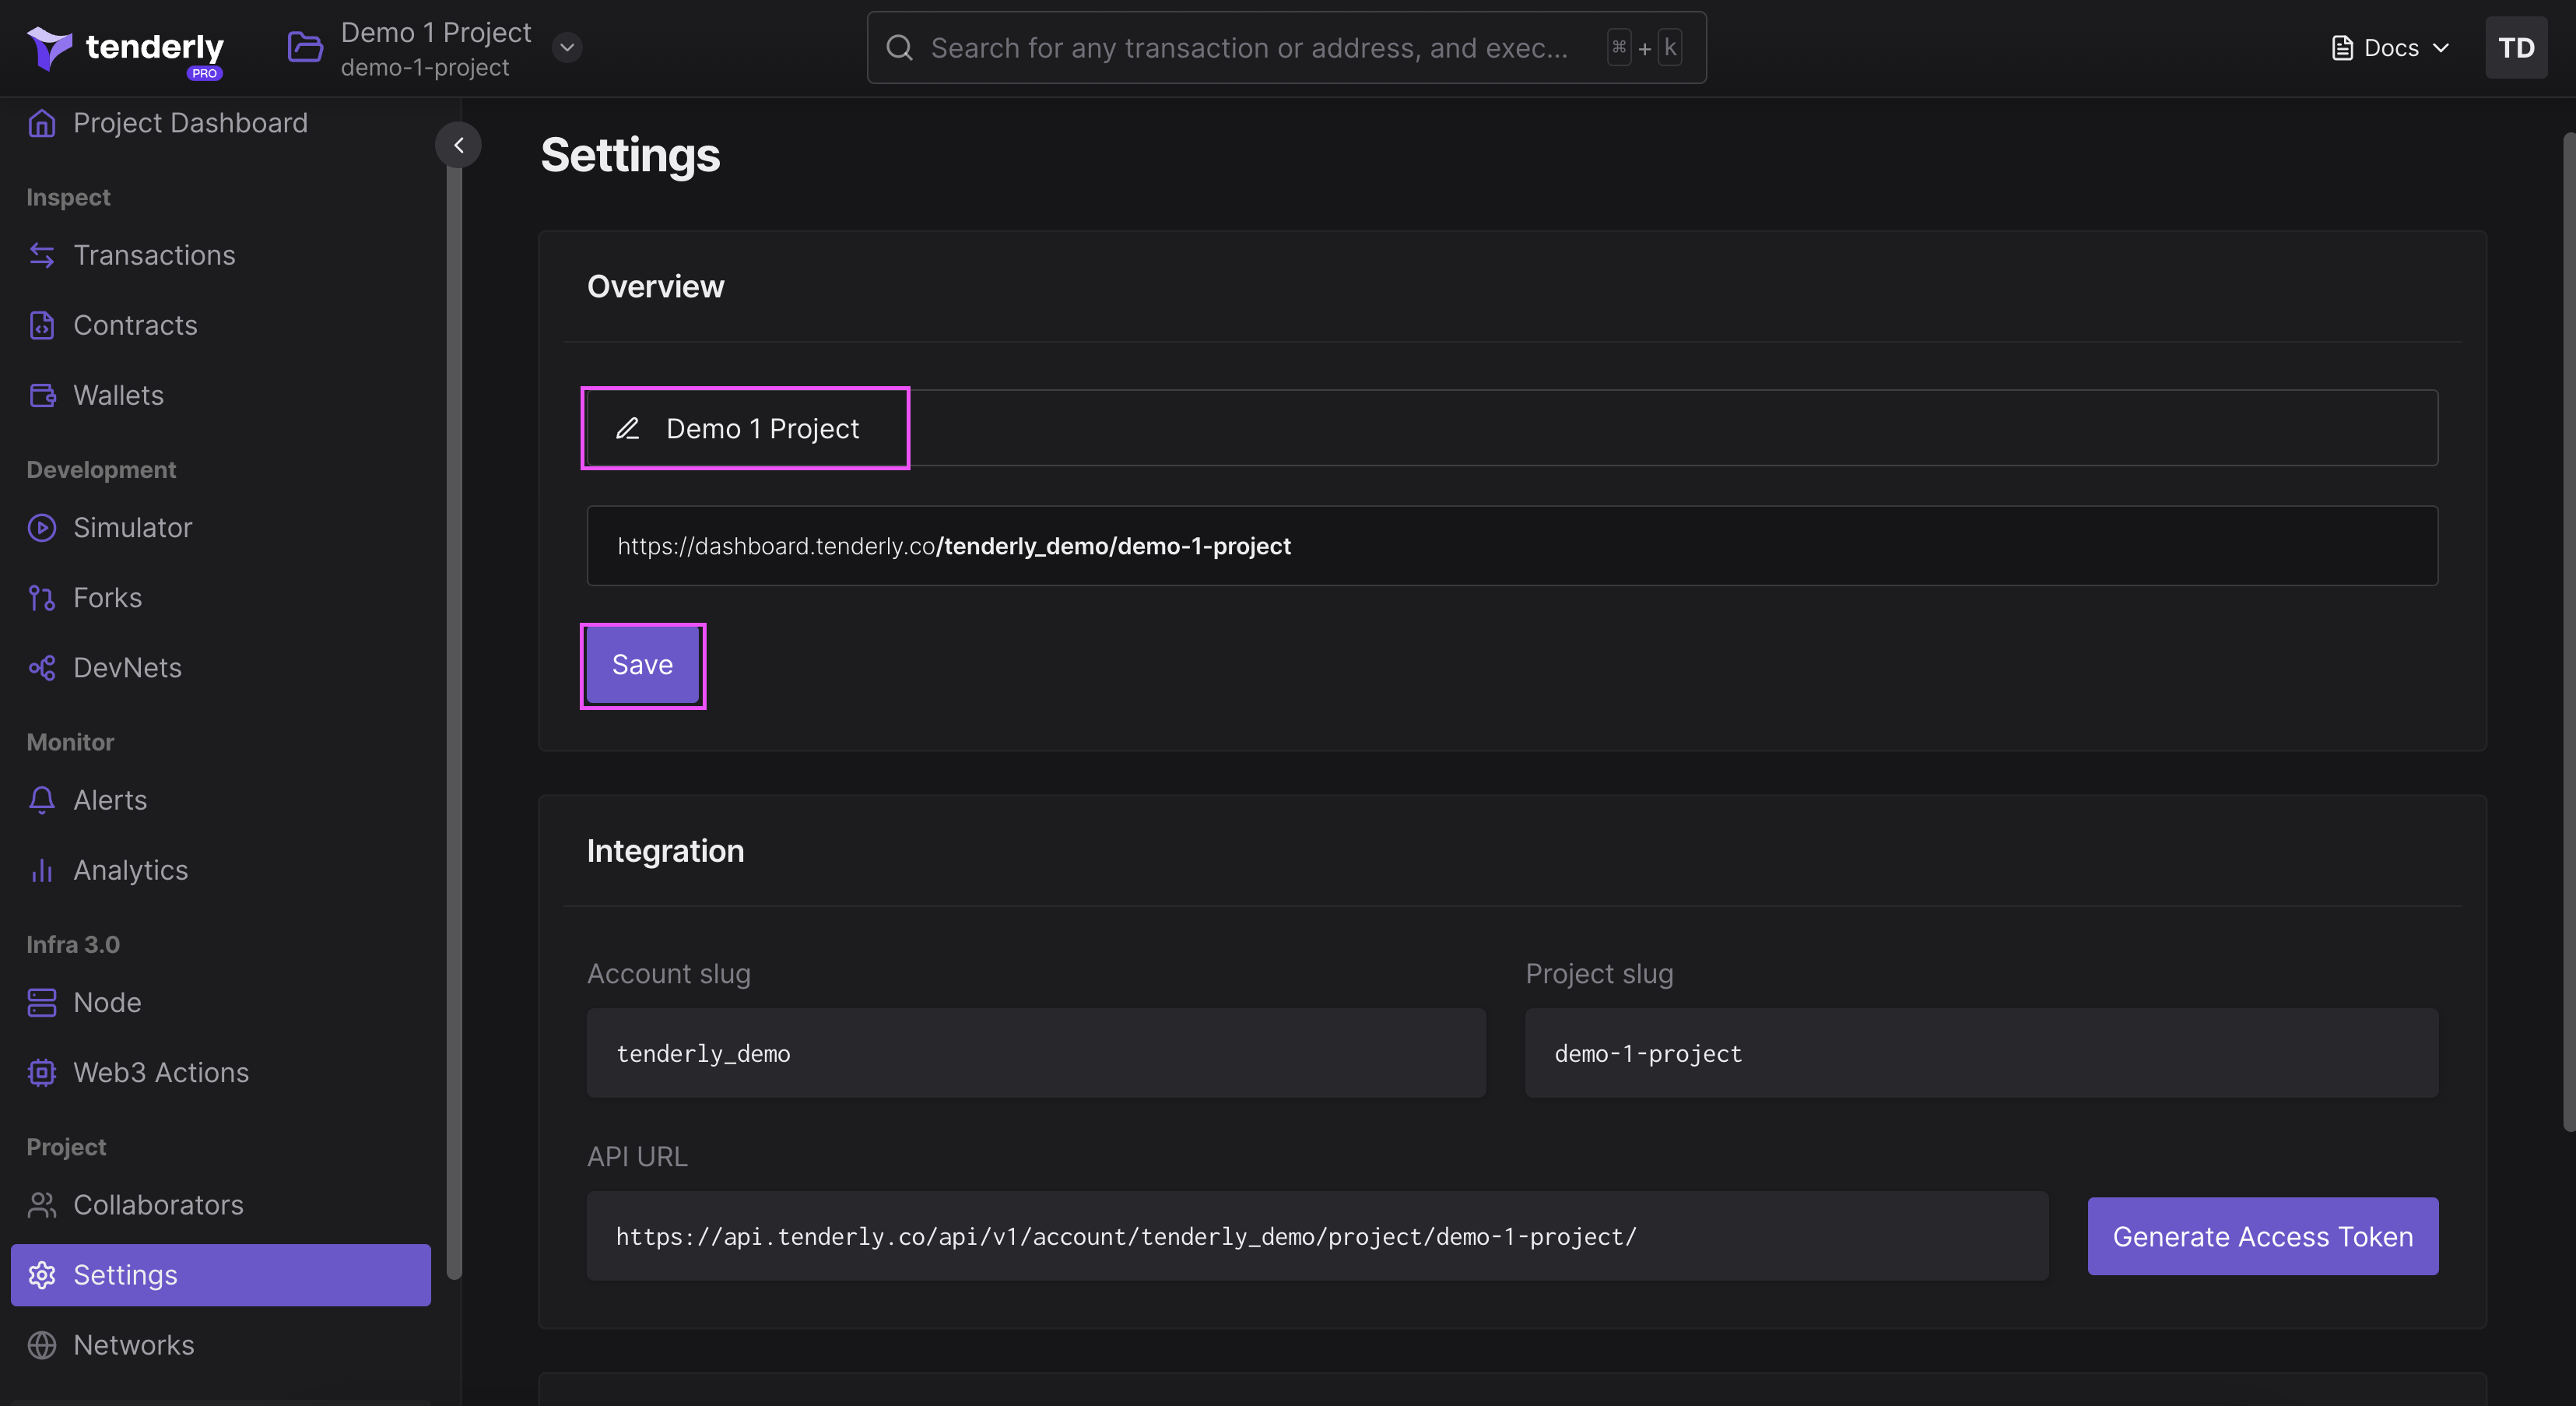The height and width of the screenshot is (1406, 2576).
Task: Click the Project Dashboard home icon
Action: (x=42, y=123)
